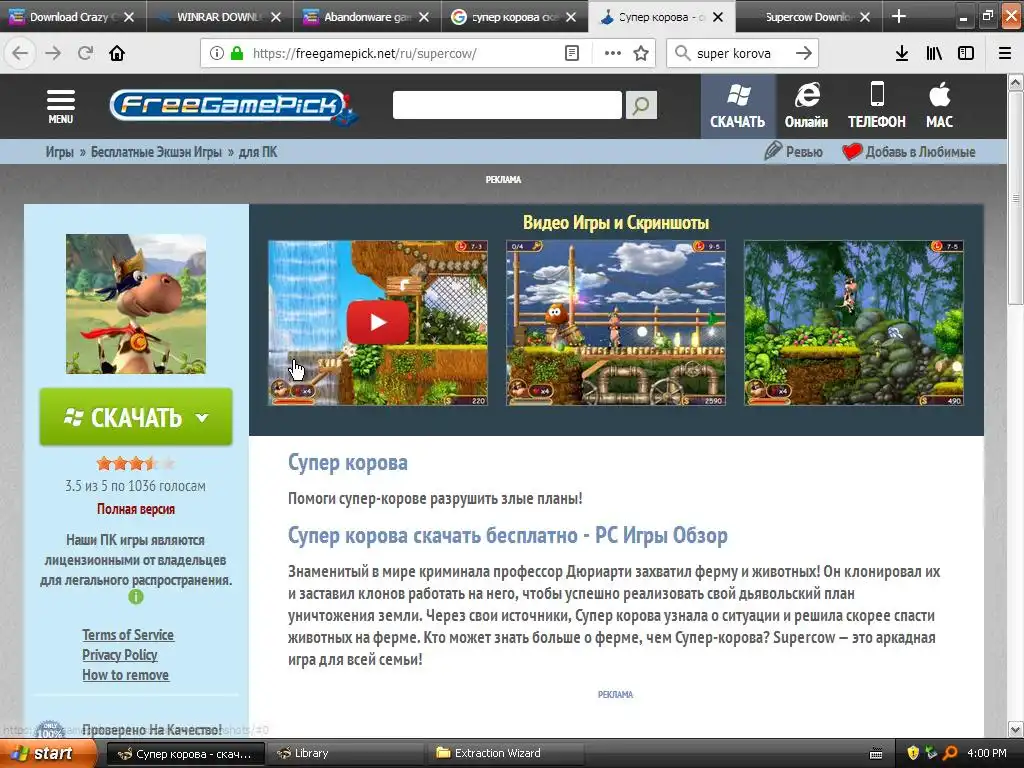The width and height of the screenshot is (1024, 768).
Task: Add to favorites via red heart link
Action: (909, 152)
